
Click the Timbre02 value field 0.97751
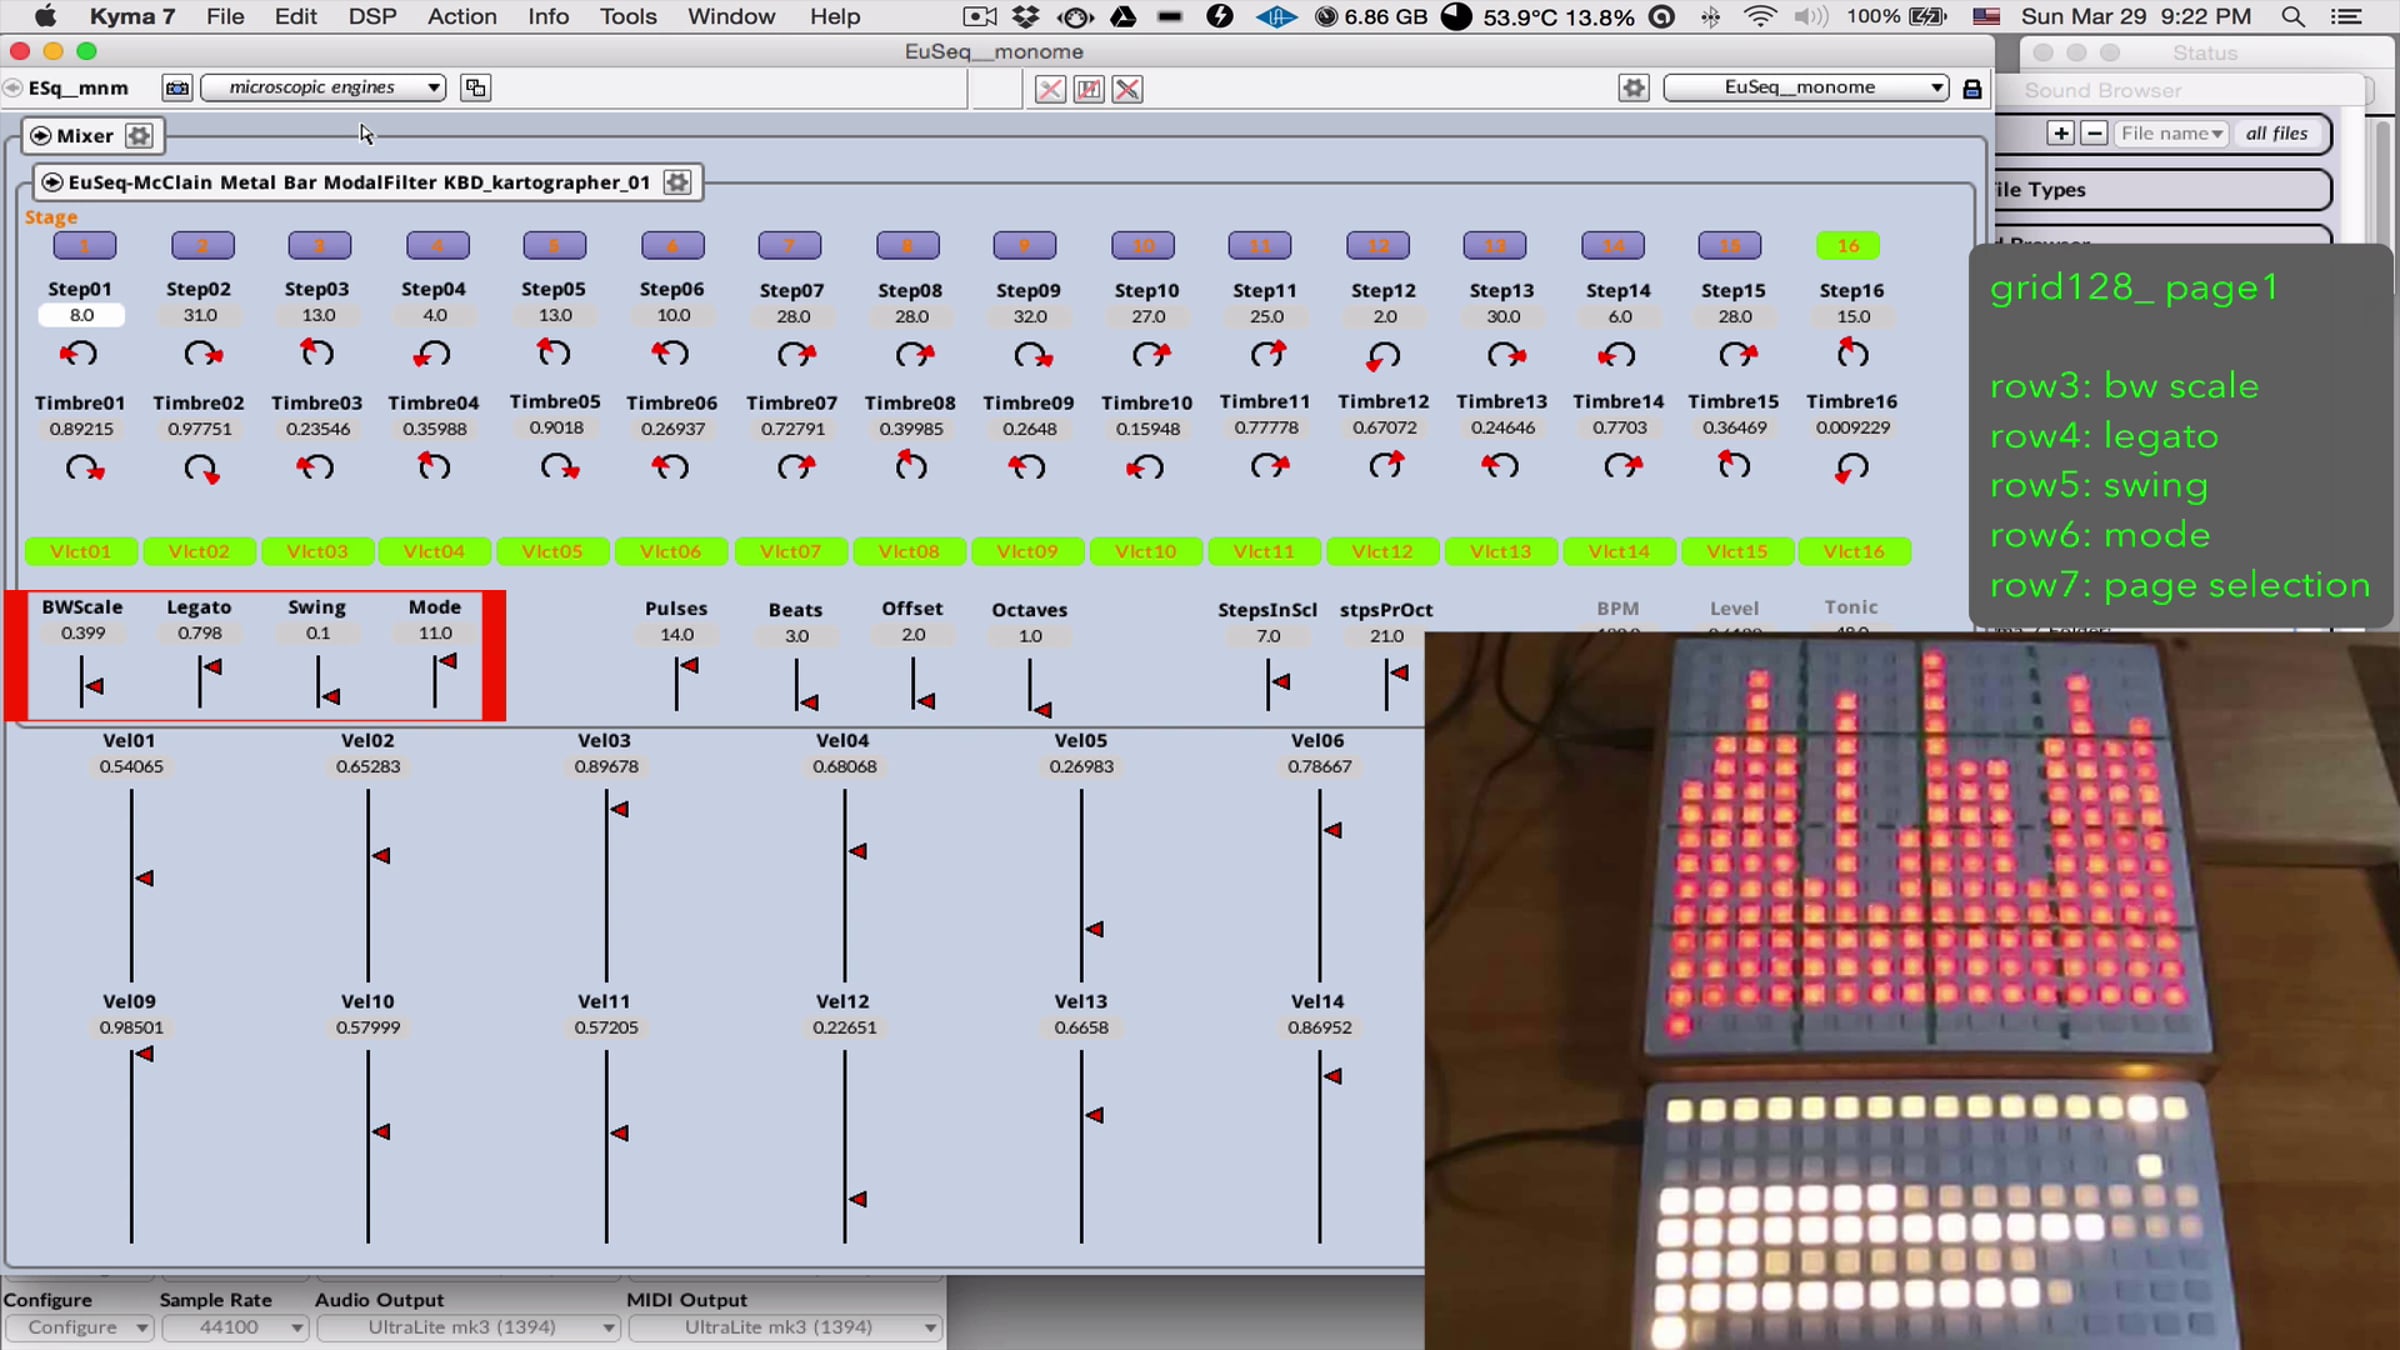click(x=199, y=429)
